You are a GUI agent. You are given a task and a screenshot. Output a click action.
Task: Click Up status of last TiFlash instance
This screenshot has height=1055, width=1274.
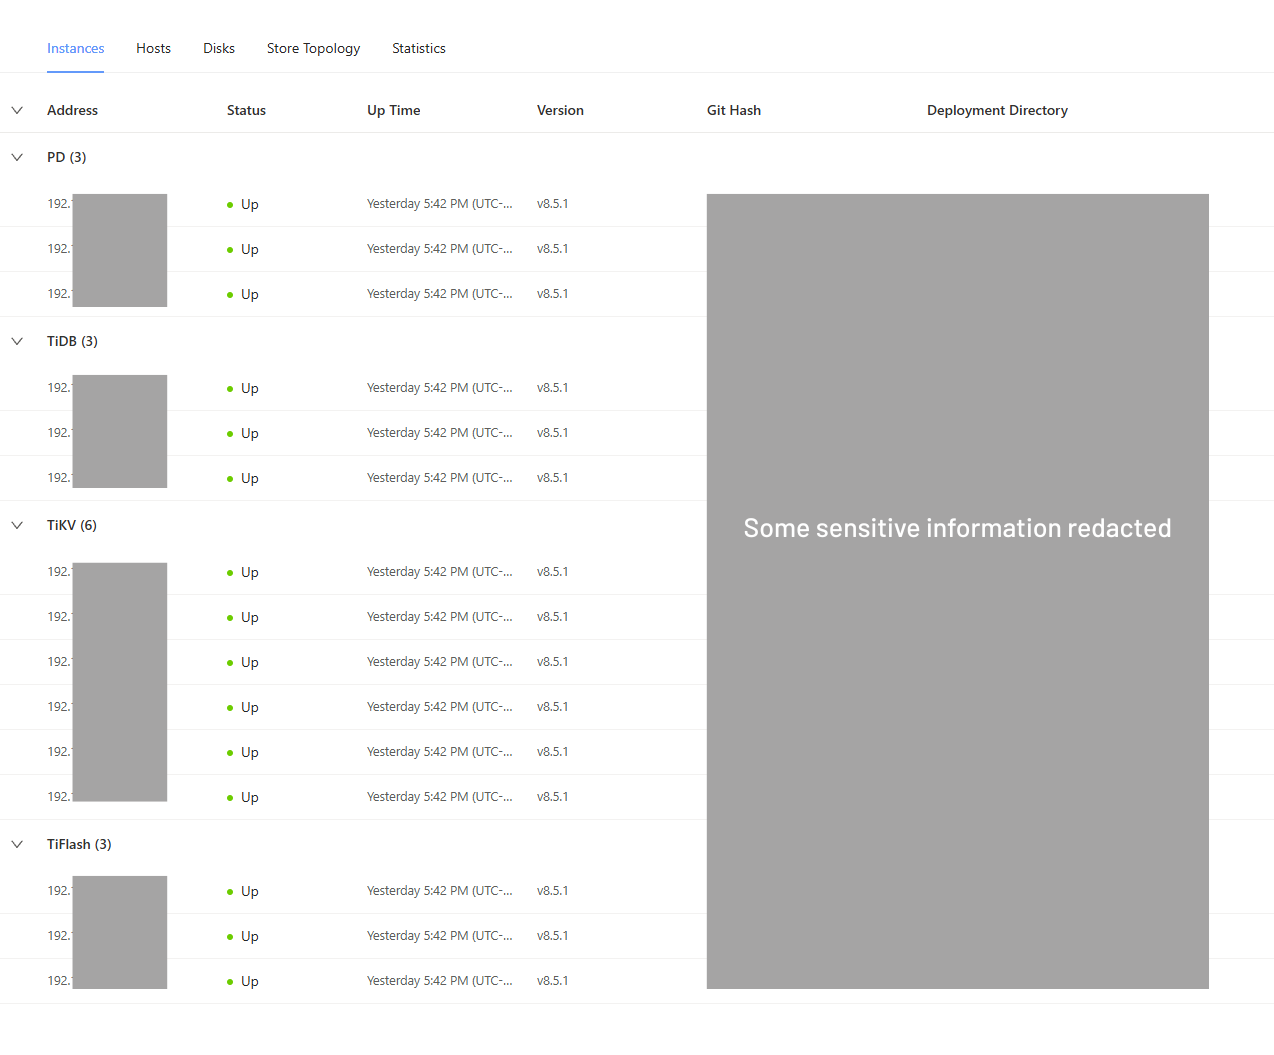[x=250, y=981]
